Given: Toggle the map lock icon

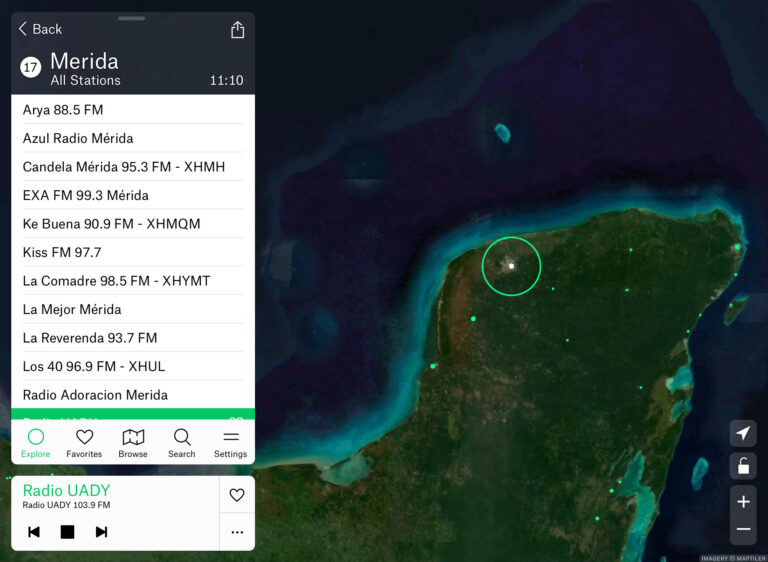Looking at the screenshot, I should pyautogui.click(x=743, y=465).
